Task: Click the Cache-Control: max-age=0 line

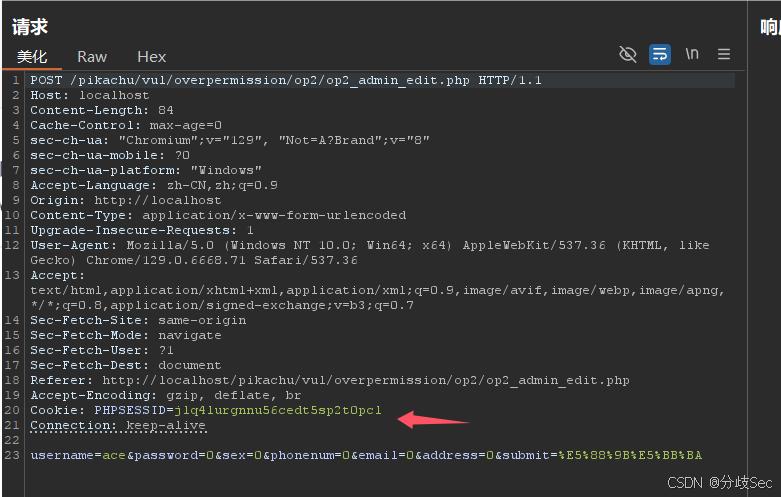Action: (x=126, y=125)
